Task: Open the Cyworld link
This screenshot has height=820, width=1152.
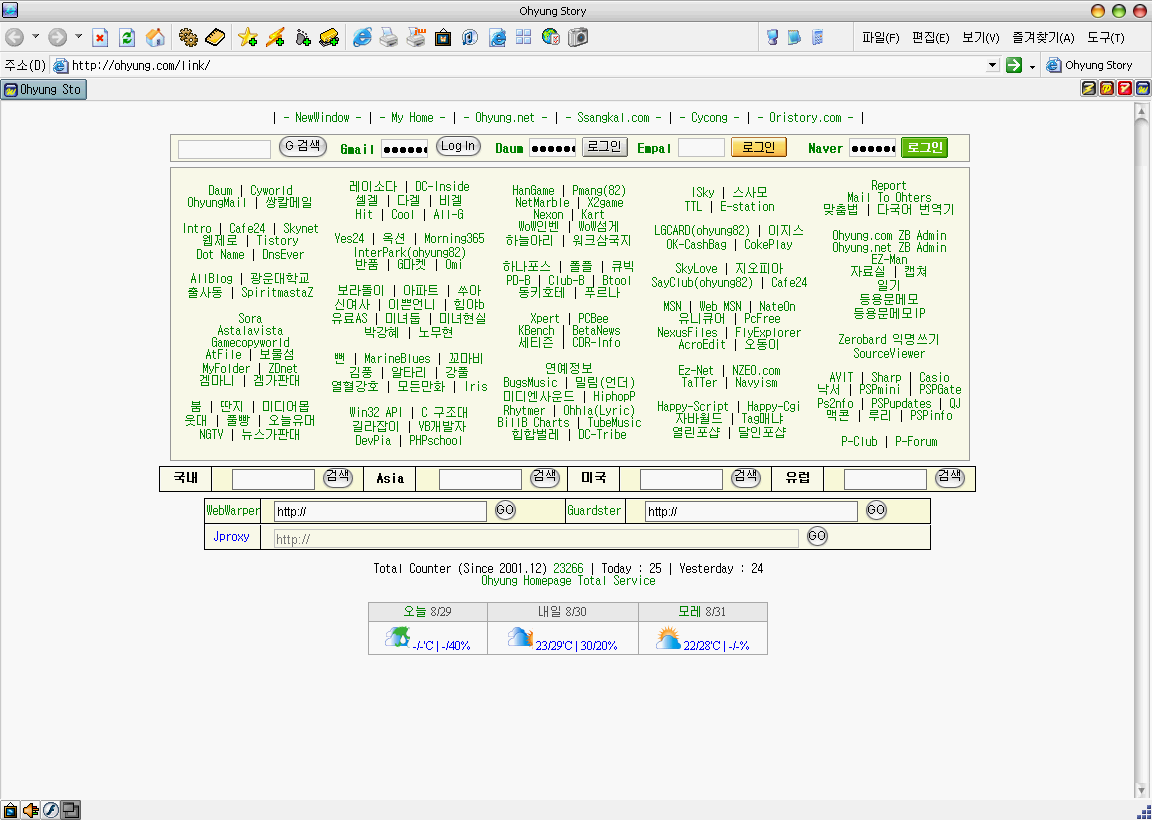Action: (x=271, y=190)
